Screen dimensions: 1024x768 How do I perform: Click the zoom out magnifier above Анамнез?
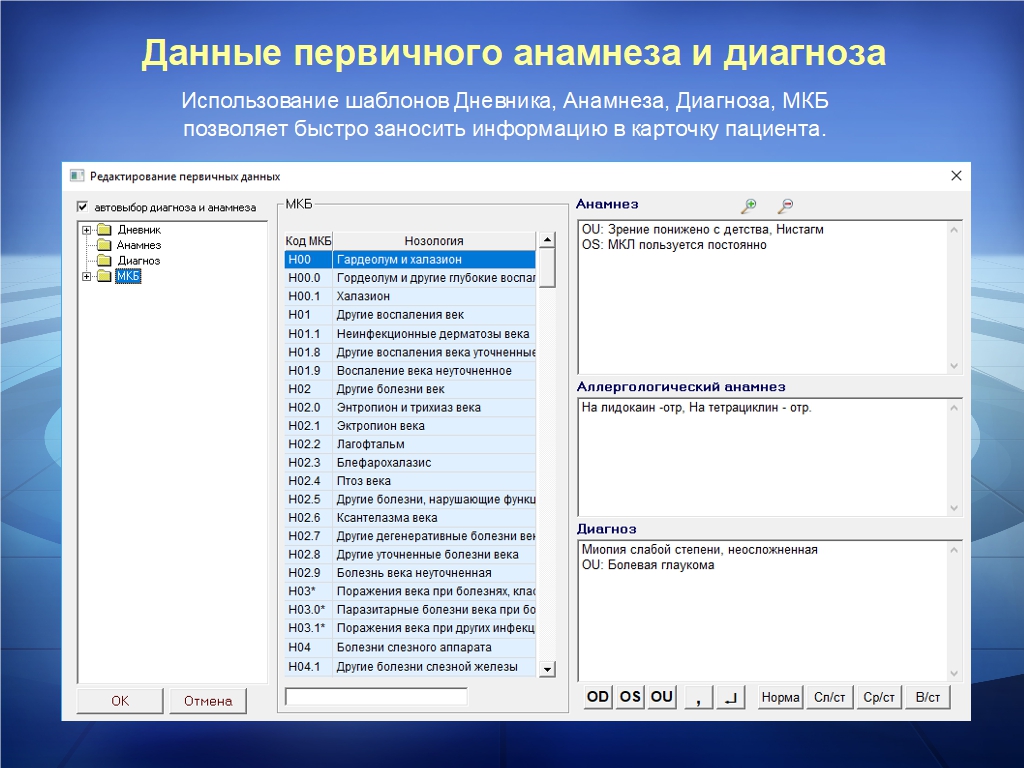785,206
